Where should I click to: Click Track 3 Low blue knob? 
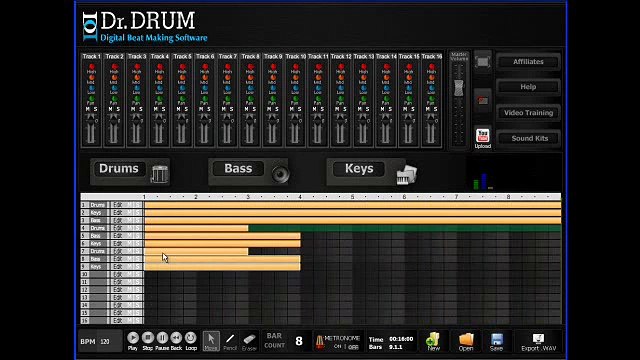coord(137,88)
